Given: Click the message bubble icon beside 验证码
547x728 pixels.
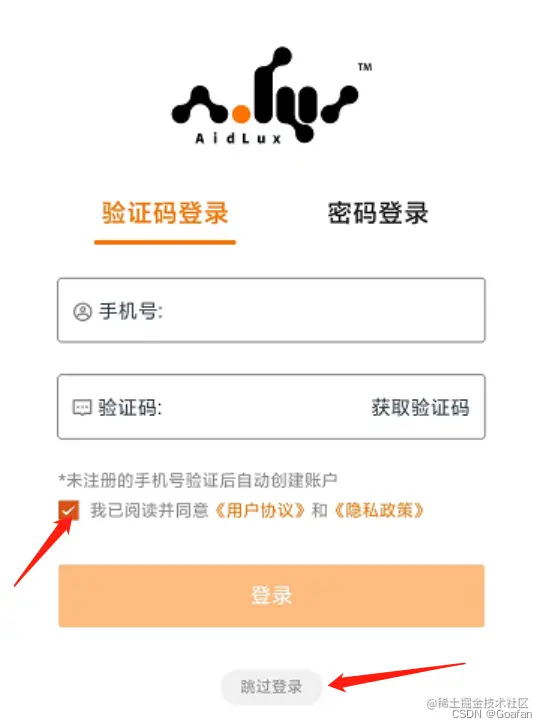Looking at the screenshot, I should click(x=82, y=408).
